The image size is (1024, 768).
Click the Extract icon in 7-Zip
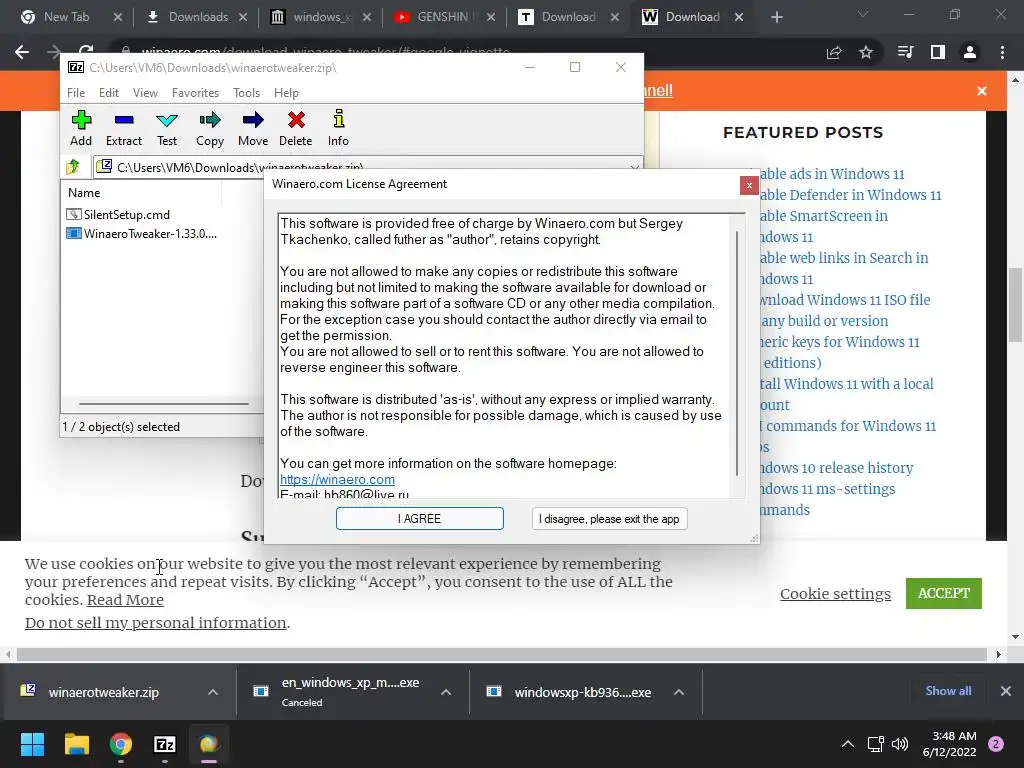(x=123, y=129)
